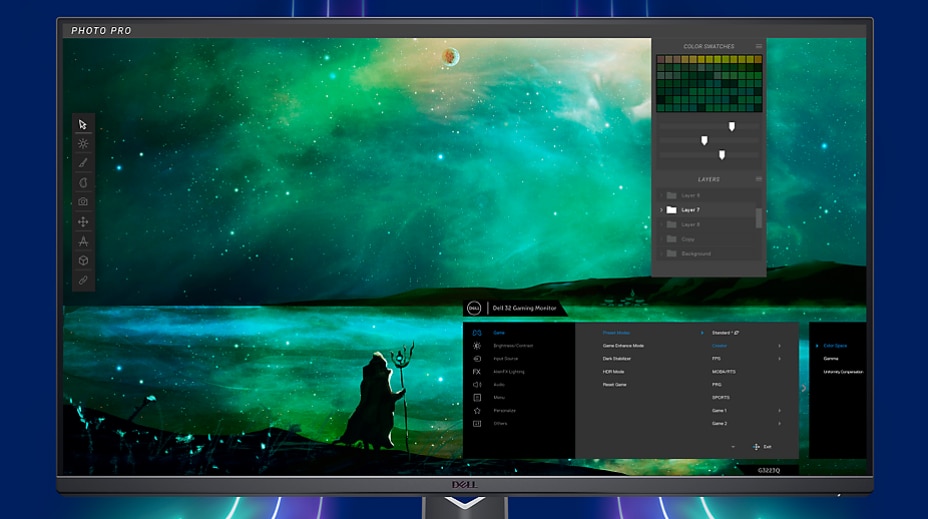Open the Input Source menu item

tap(505, 358)
